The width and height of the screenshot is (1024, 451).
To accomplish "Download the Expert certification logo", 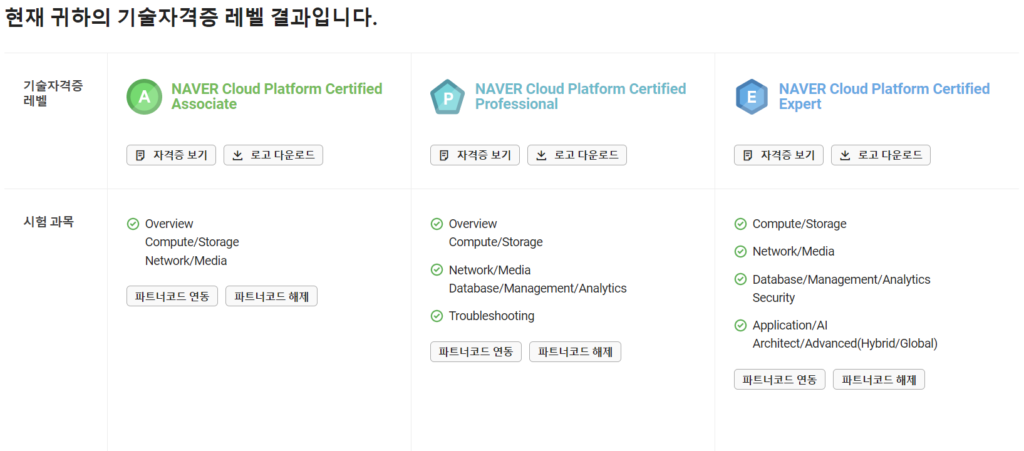I will point(881,155).
